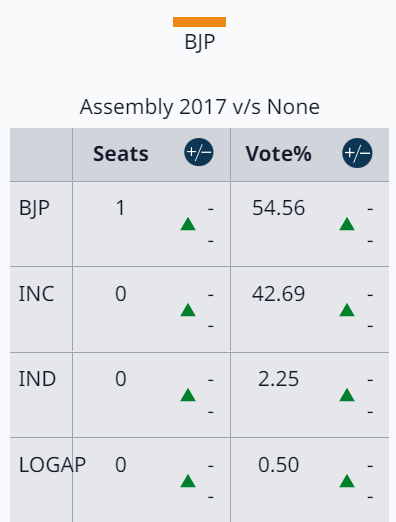
Task: Click the orange BJP legend color bar
Action: pos(199,22)
